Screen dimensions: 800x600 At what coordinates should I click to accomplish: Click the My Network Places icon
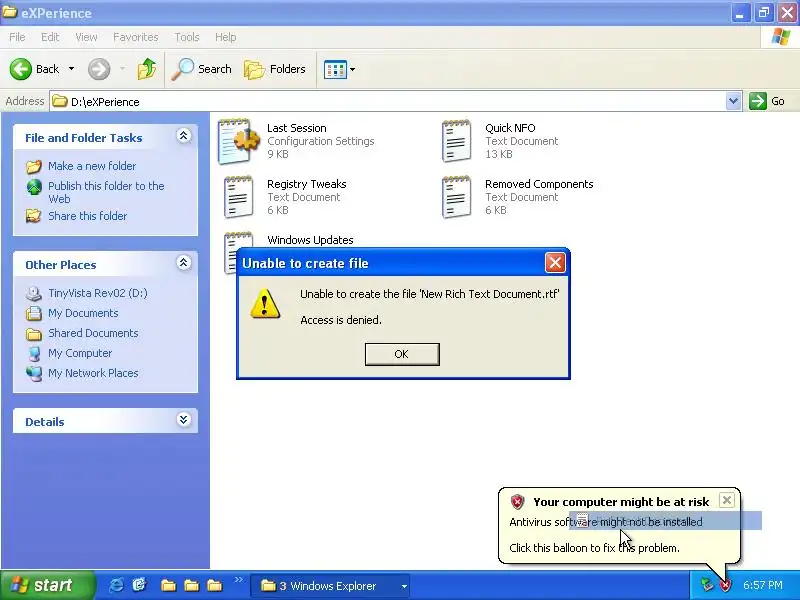coord(34,373)
